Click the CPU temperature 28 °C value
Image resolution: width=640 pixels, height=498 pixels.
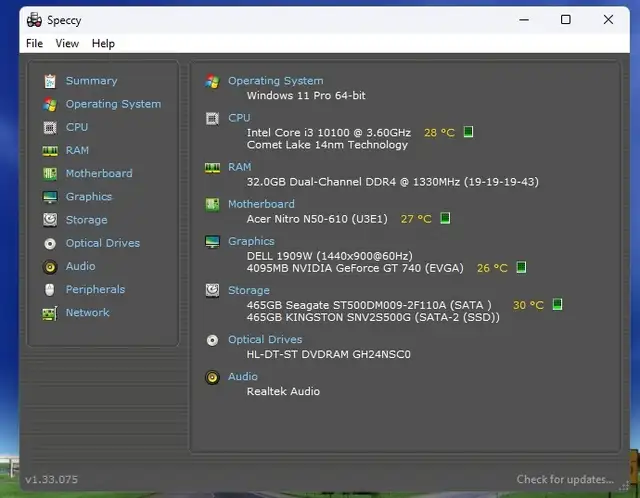click(x=439, y=133)
